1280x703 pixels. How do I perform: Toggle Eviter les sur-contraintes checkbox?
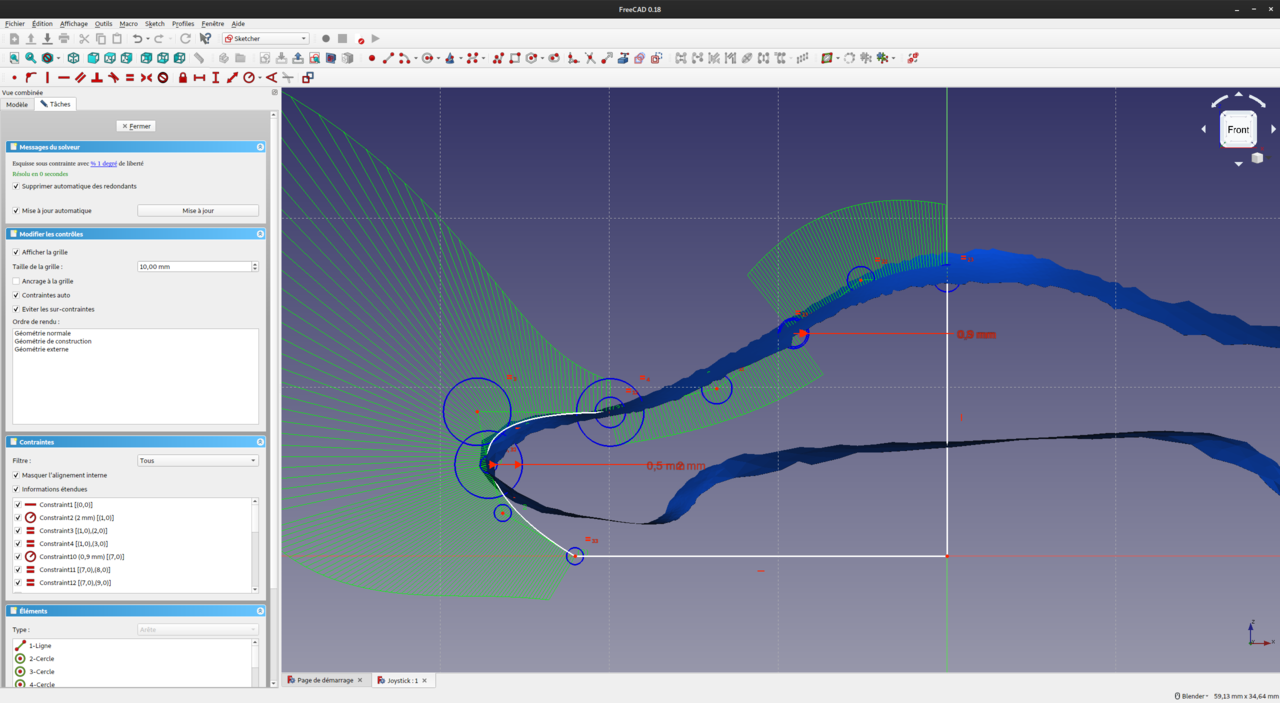pyautogui.click(x=16, y=309)
